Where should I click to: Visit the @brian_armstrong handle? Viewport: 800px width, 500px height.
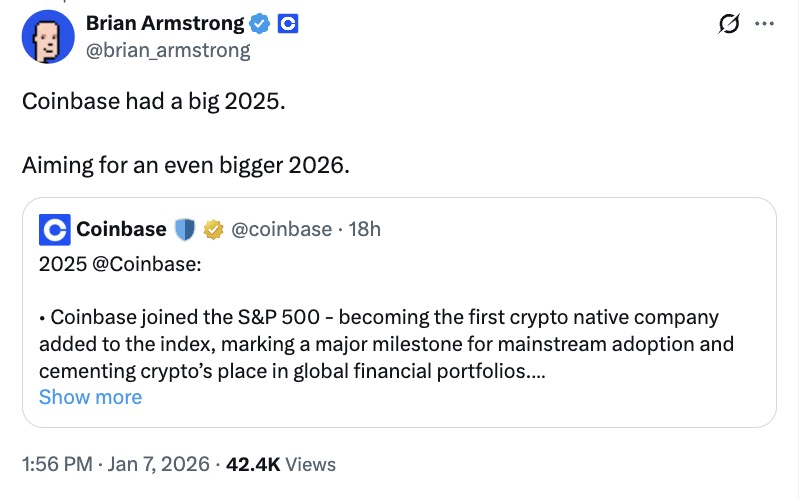168,49
